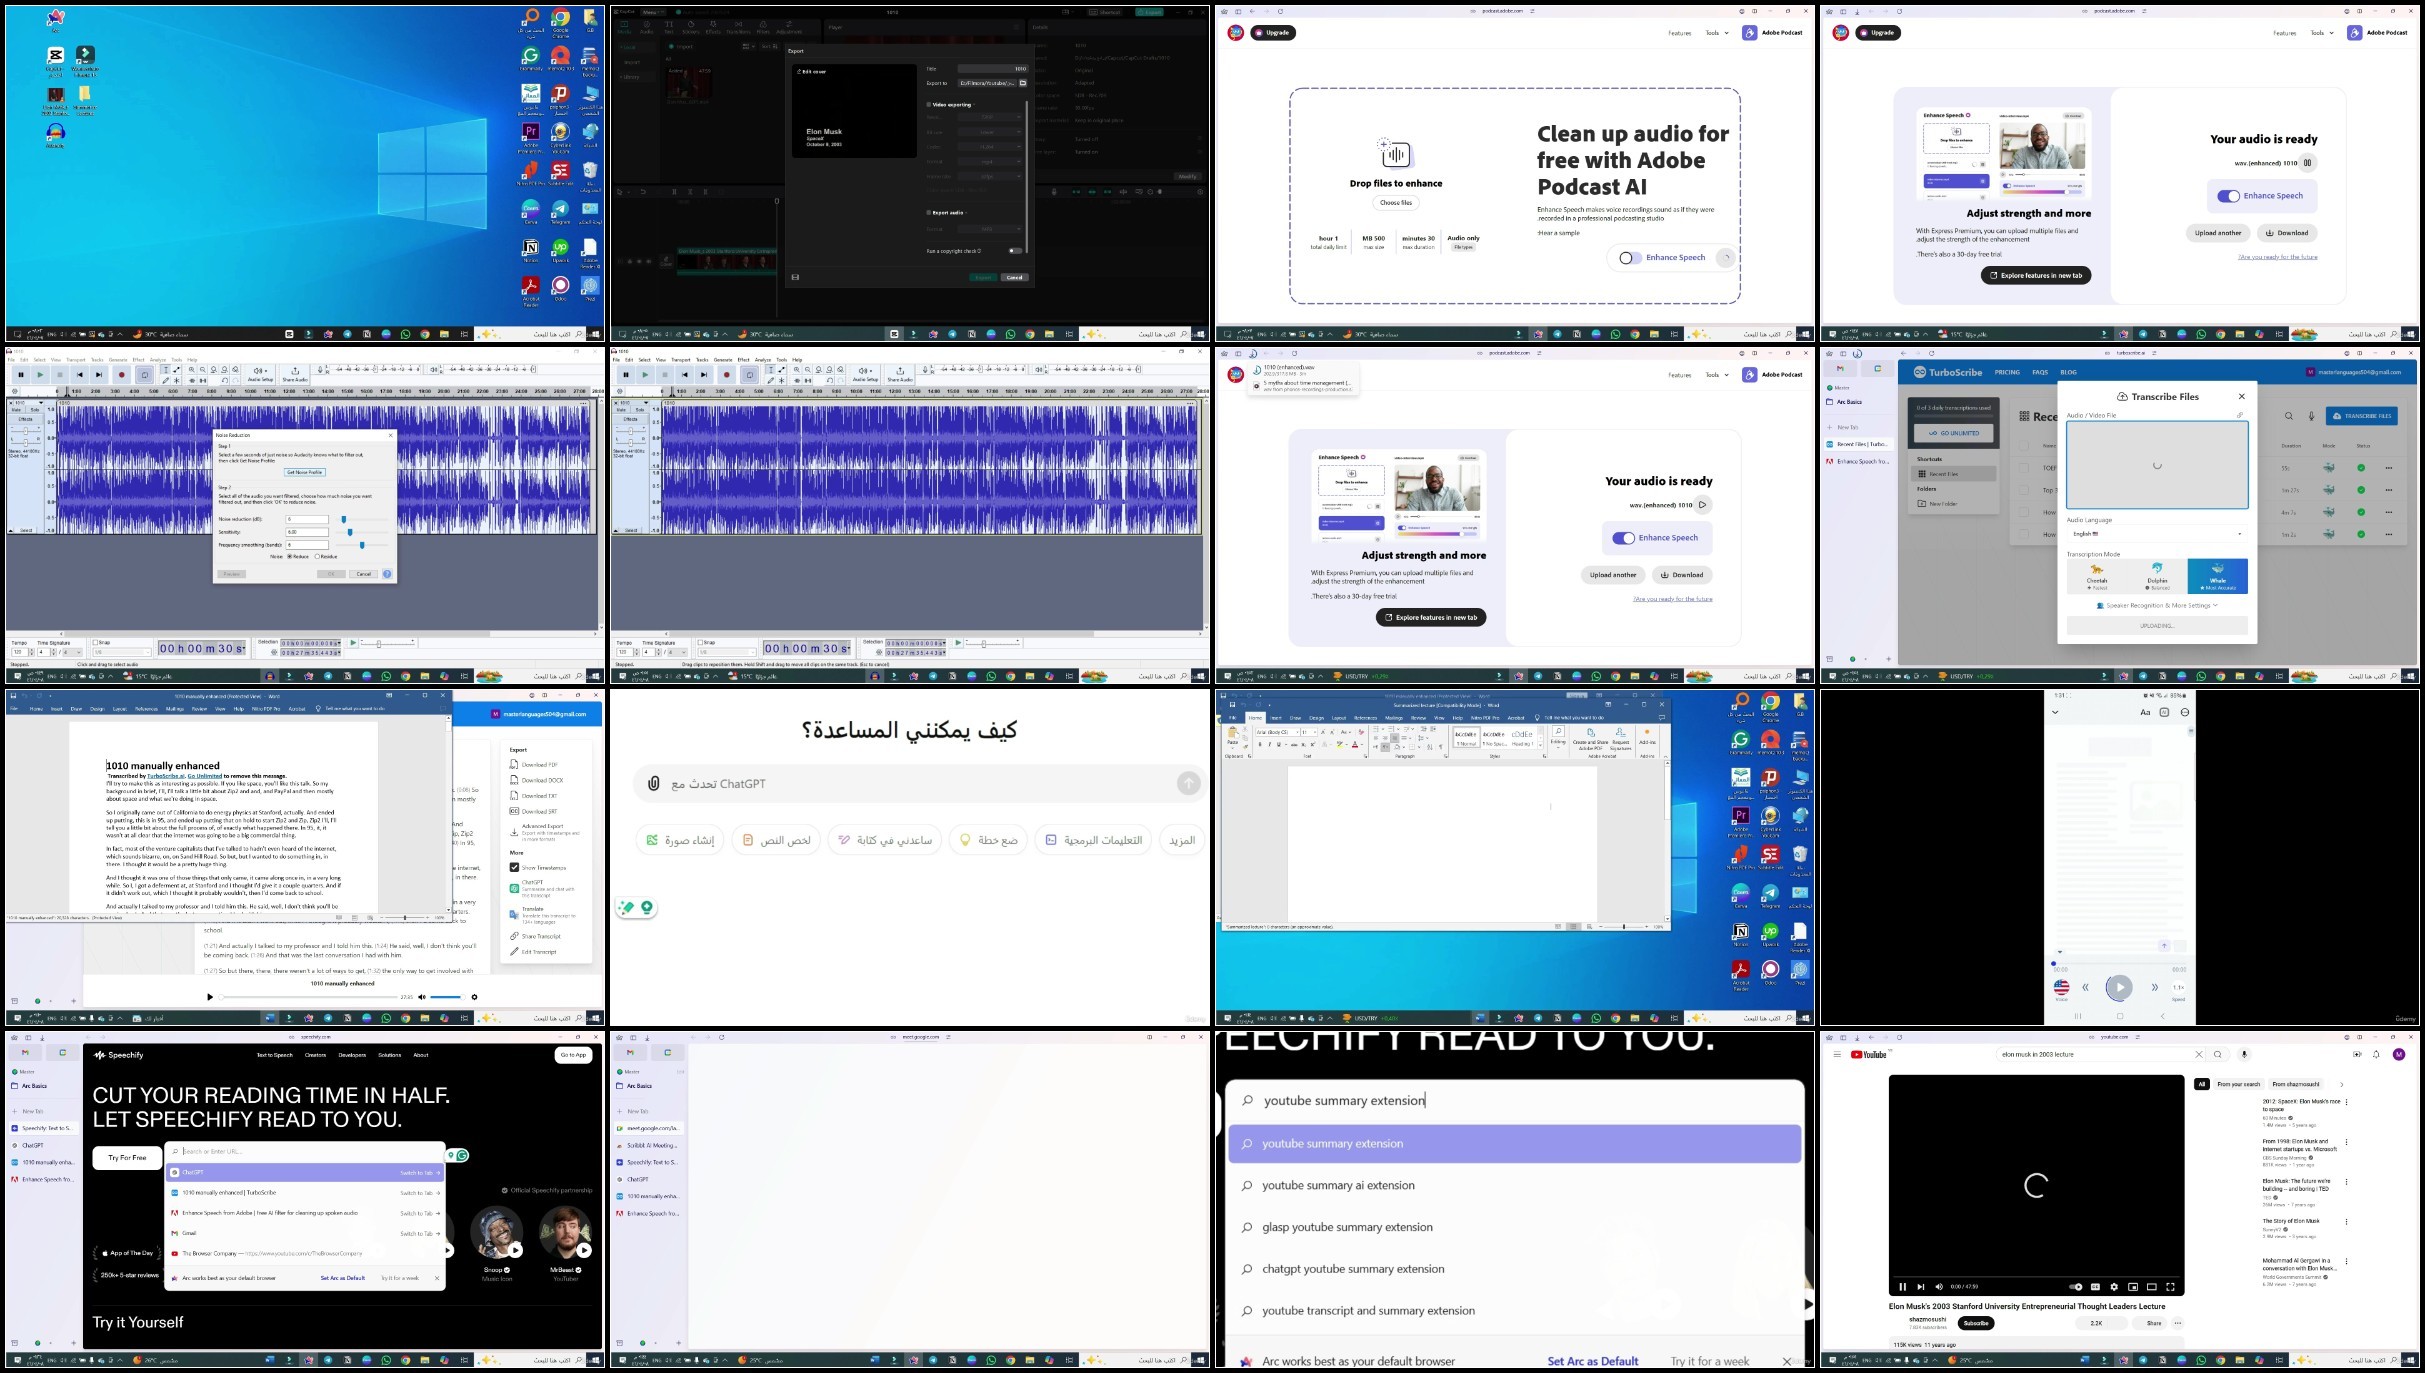Click Choose files on Adobe Podcast

(1396, 203)
